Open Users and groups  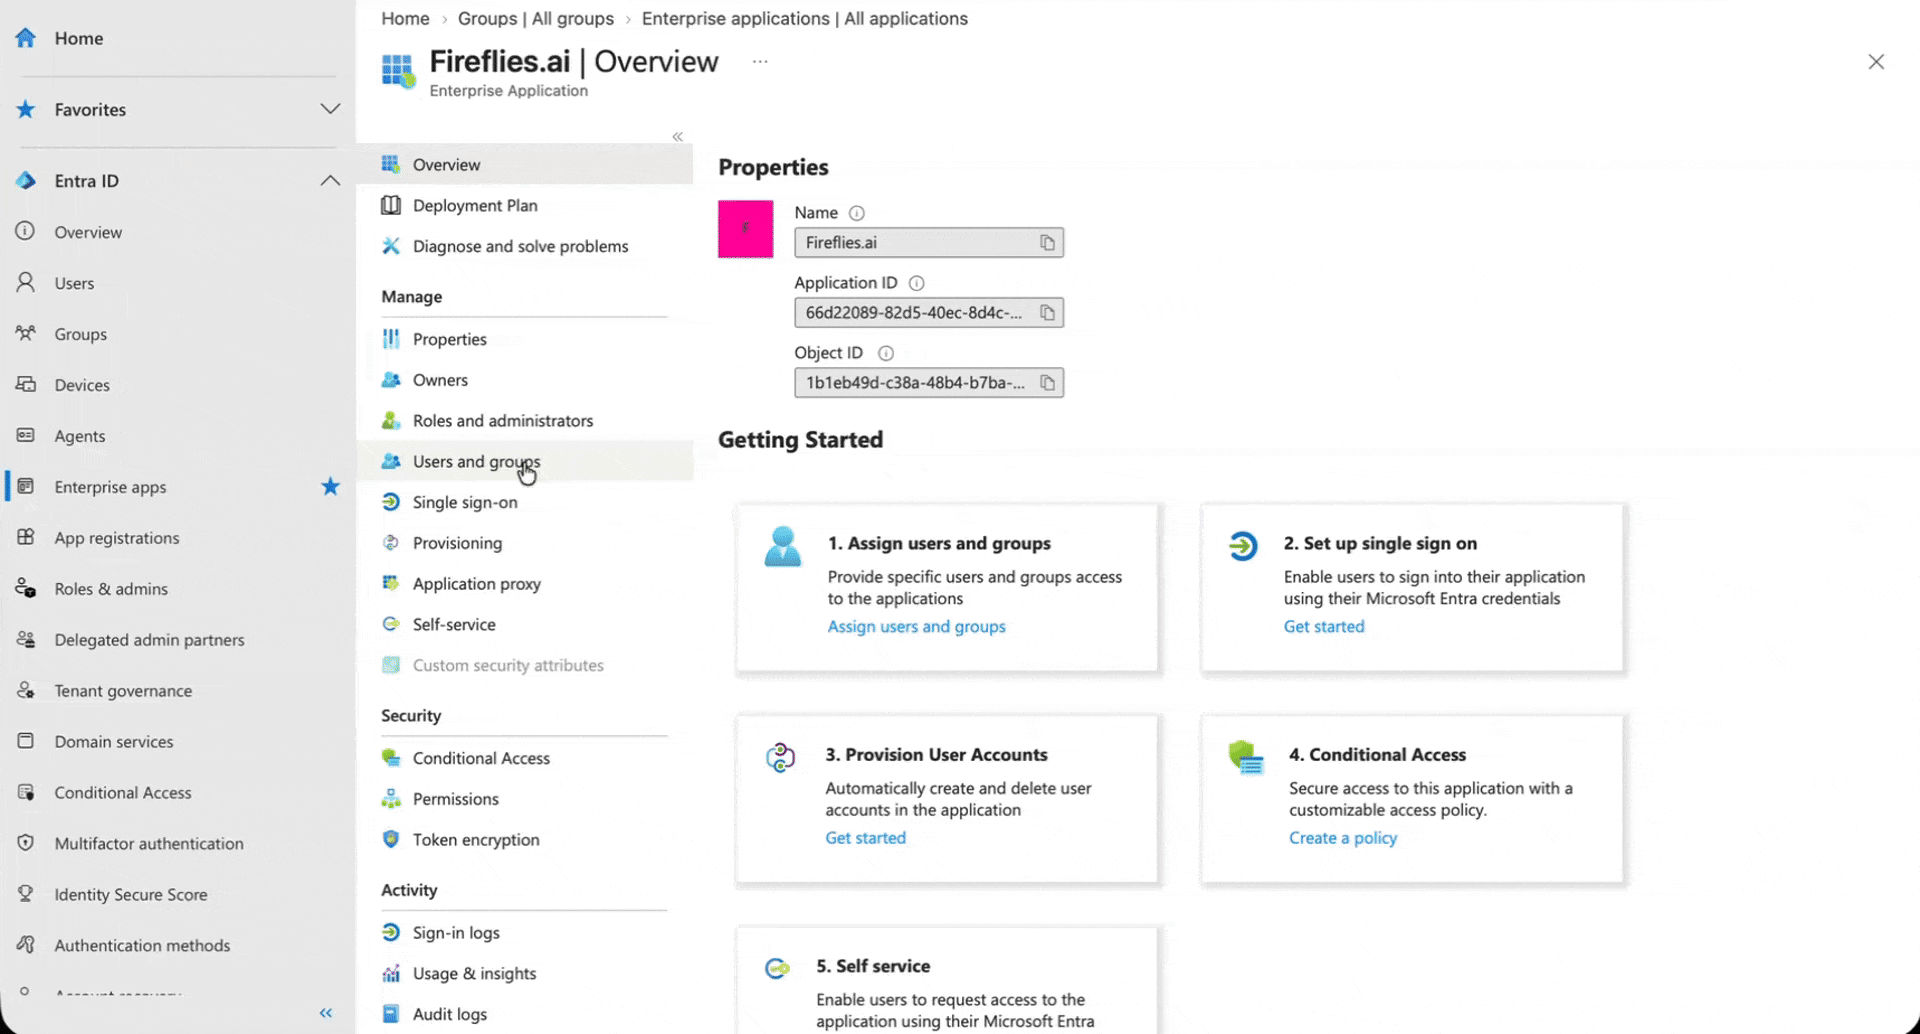pos(524,462)
